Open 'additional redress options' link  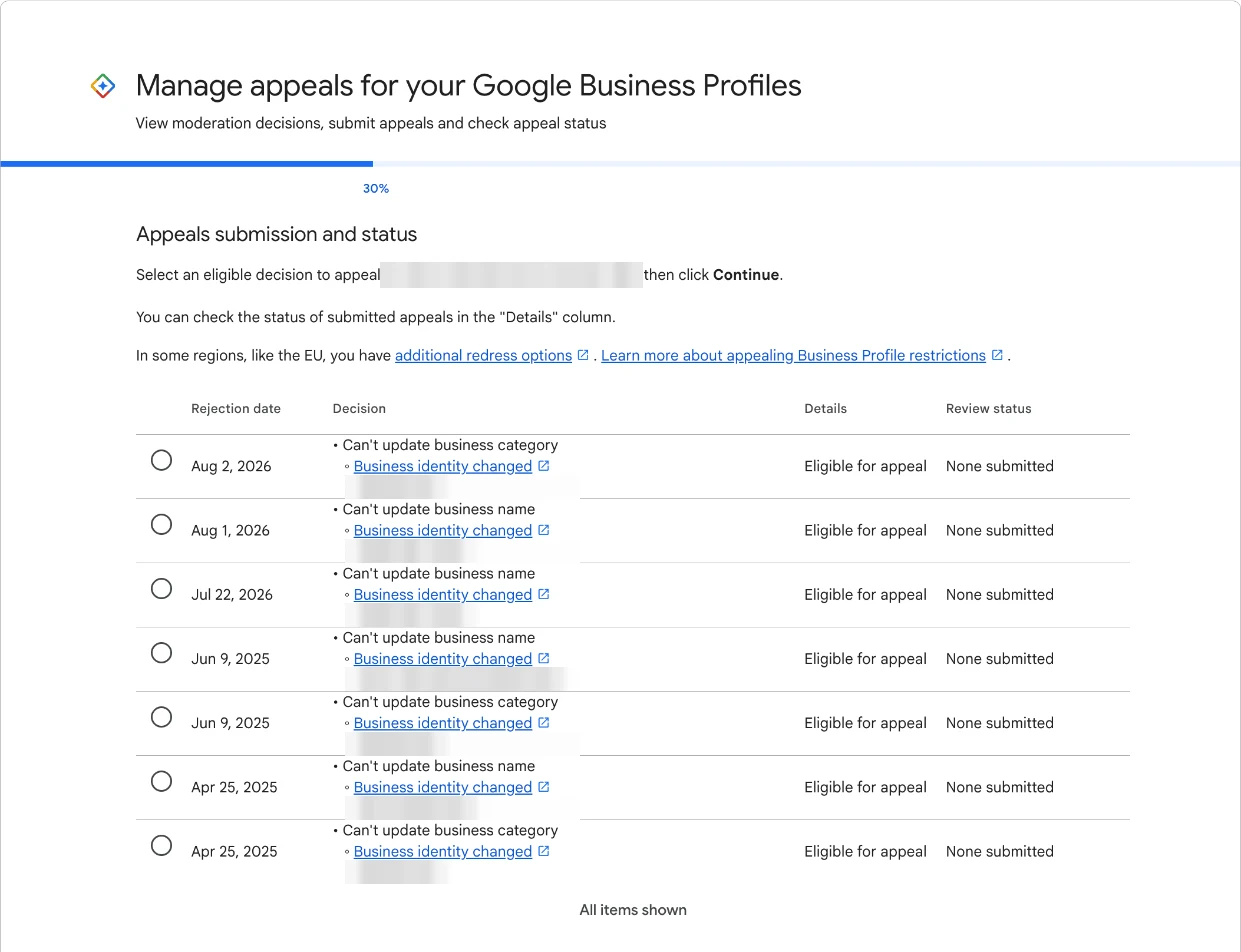click(483, 355)
